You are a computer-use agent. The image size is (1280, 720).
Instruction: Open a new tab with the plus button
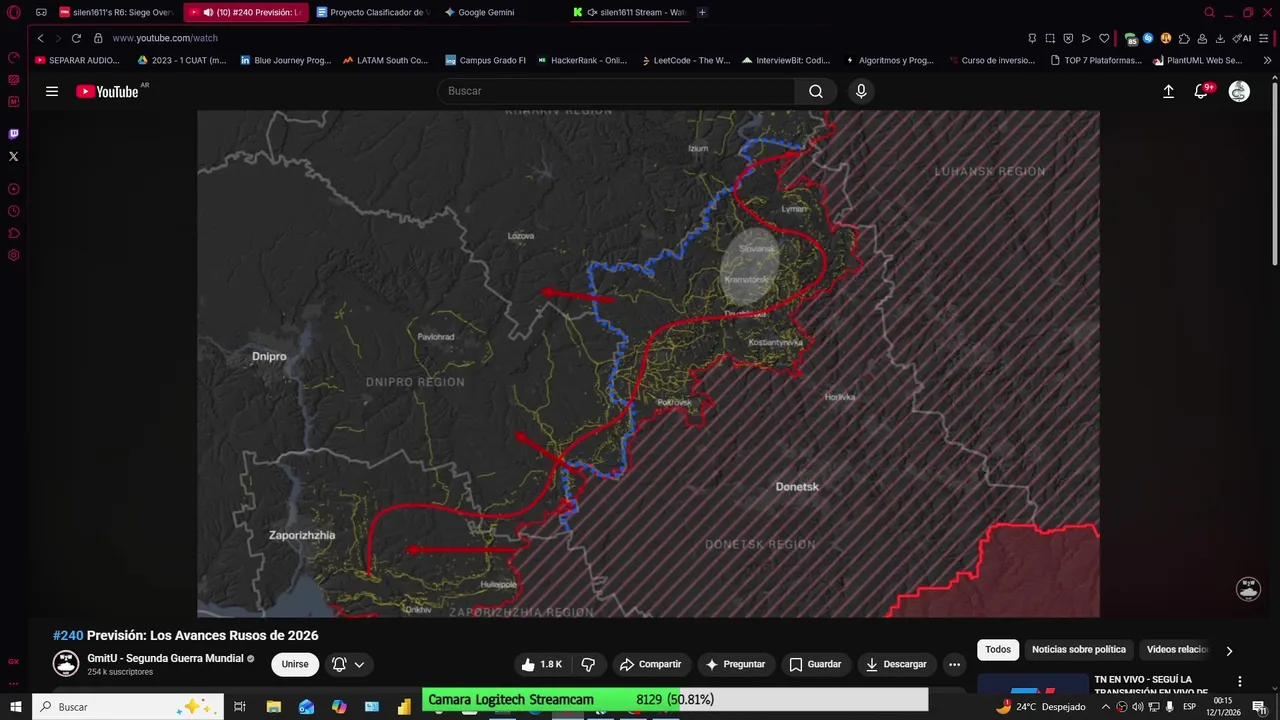click(x=702, y=12)
